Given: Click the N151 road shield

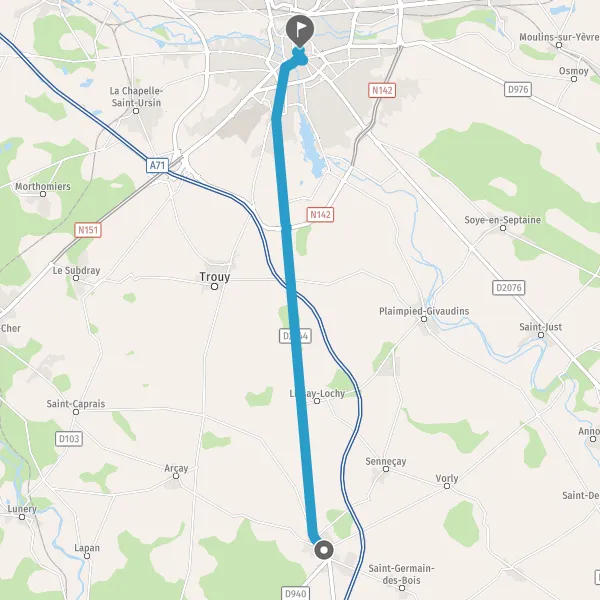Looking at the screenshot, I should point(88,230).
